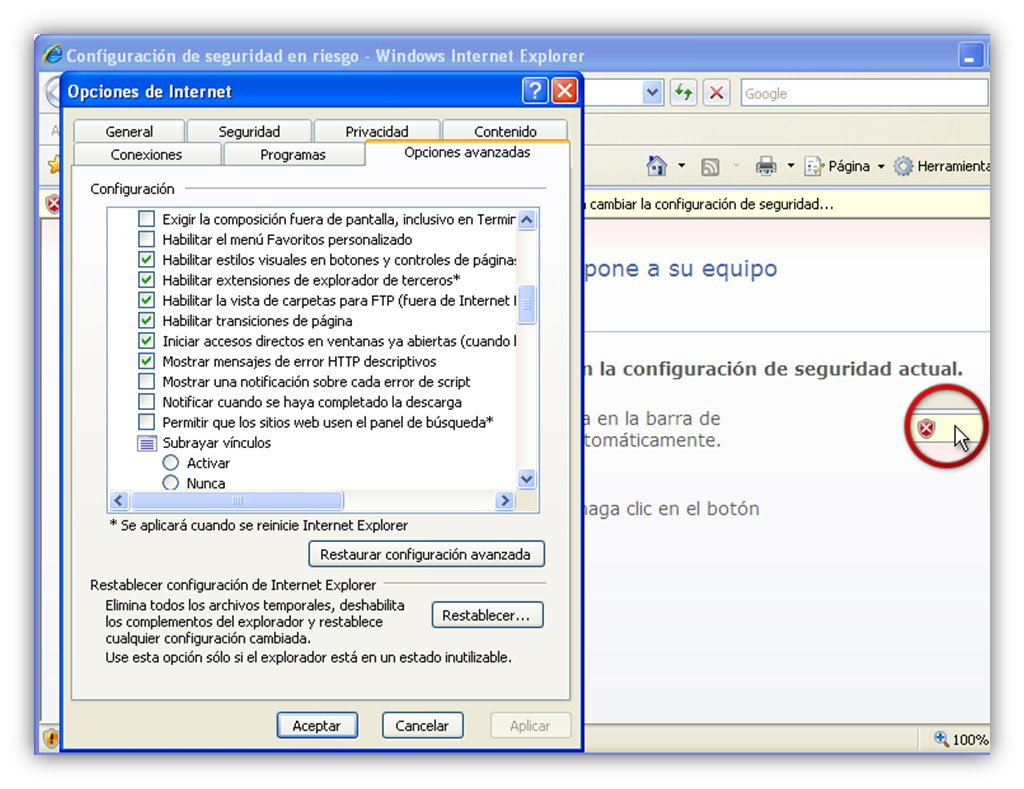
Task: Open the Home icon in IE toolbar
Action: [656, 166]
